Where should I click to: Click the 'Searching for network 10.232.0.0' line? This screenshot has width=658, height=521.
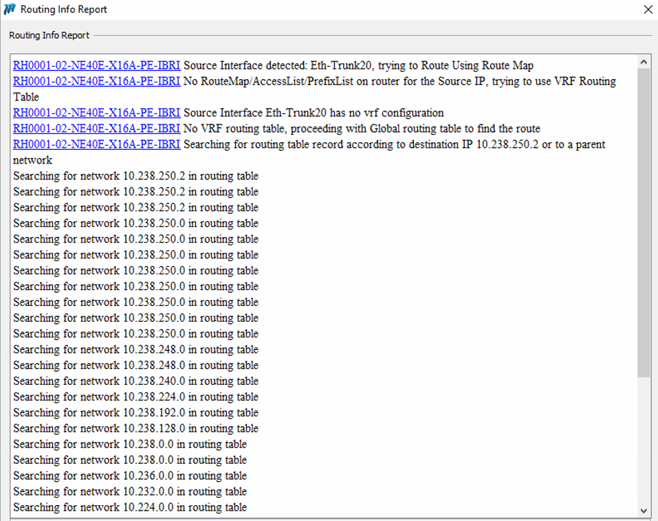coord(129,492)
